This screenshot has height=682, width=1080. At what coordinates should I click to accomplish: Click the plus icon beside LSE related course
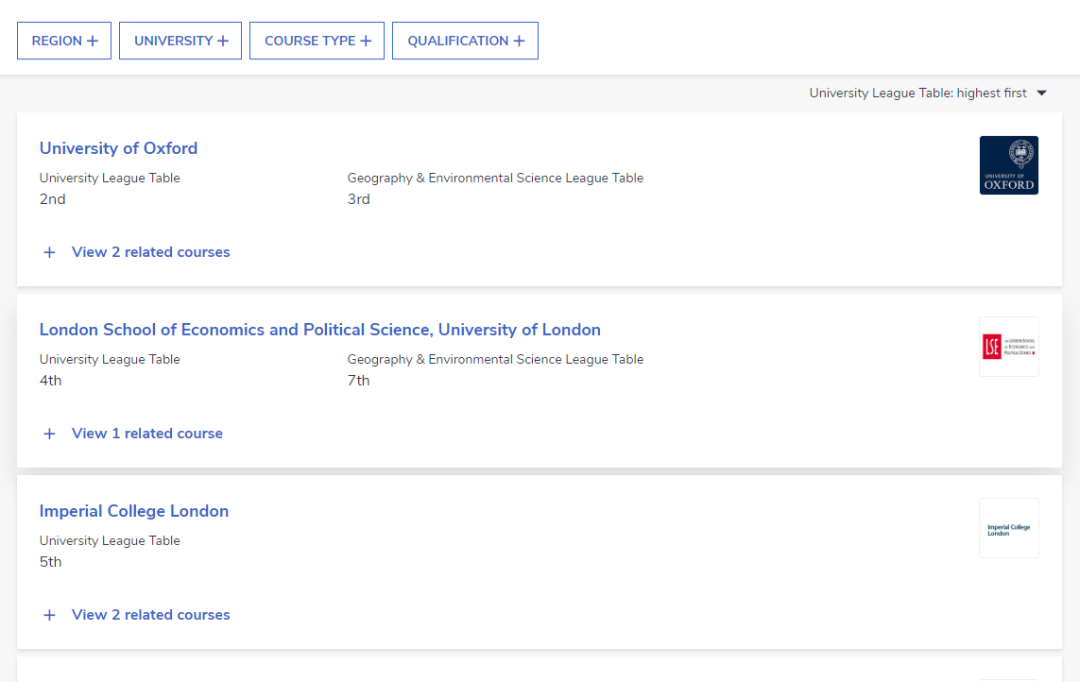[x=50, y=433]
